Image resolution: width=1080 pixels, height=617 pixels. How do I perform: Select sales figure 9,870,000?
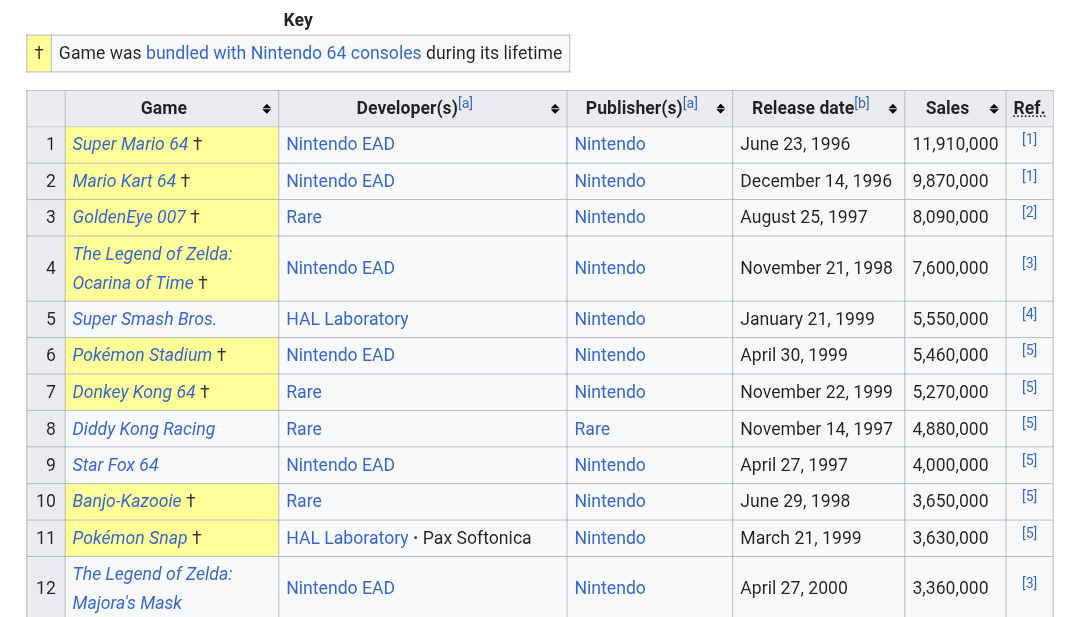click(951, 181)
